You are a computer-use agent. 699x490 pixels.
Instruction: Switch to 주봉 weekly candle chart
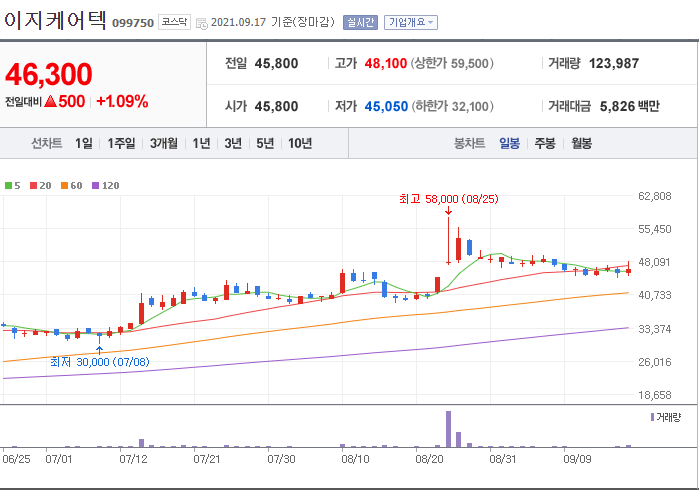(x=545, y=144)
